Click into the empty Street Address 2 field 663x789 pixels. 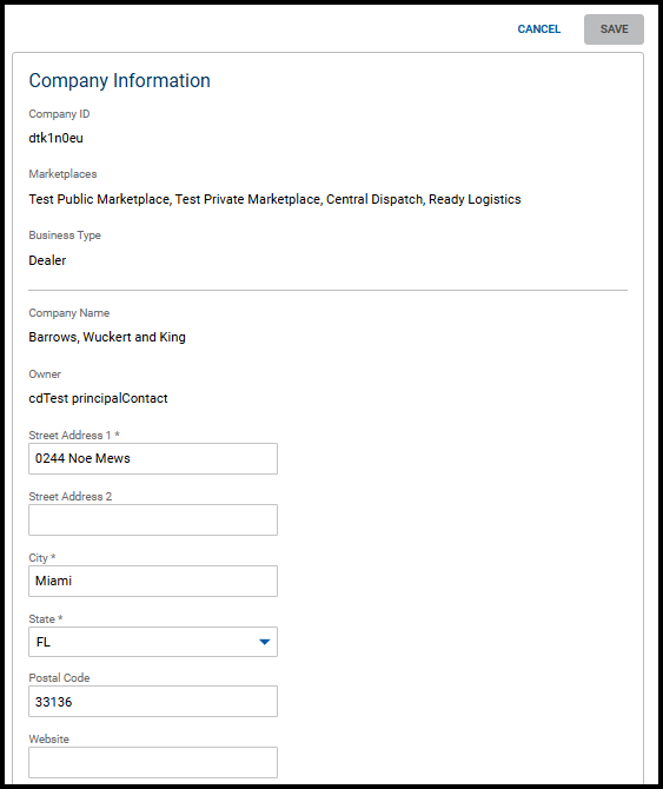coord(153,520)
